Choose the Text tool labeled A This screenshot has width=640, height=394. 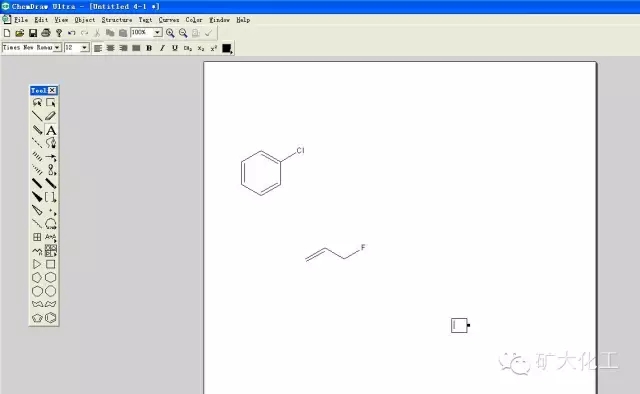[51, 130]
